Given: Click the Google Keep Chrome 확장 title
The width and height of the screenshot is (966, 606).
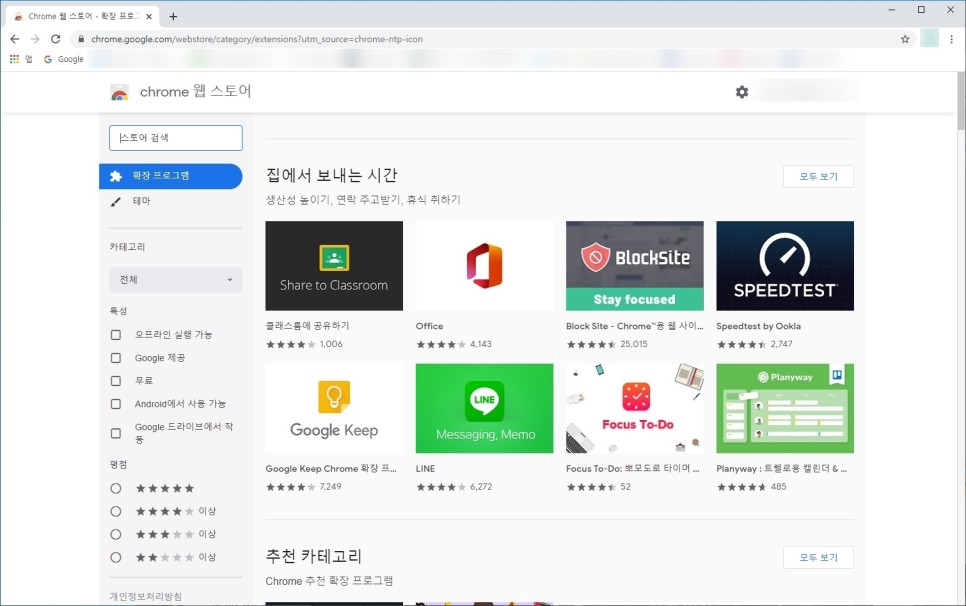Looking at the screenshot, I should (x=331, y=469).
